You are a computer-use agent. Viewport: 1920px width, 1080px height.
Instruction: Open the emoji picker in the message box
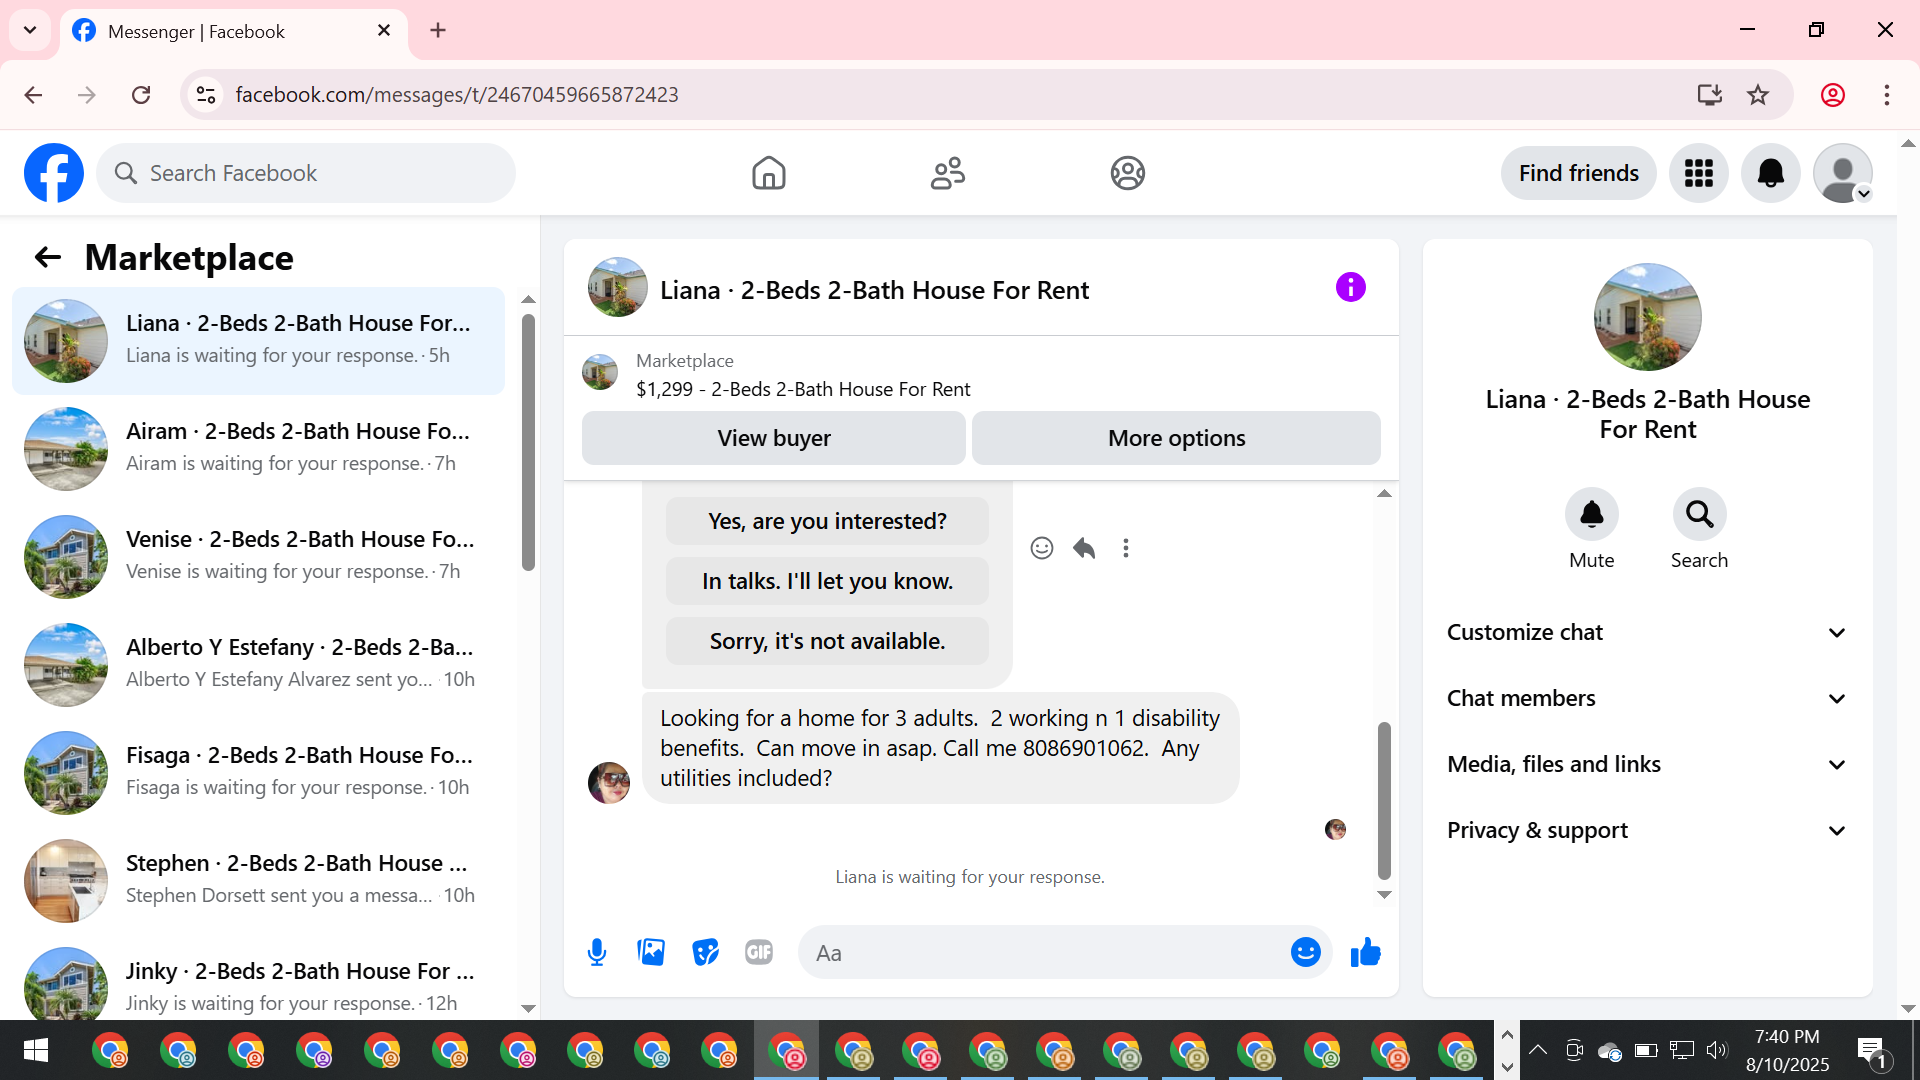(1305, 952)
